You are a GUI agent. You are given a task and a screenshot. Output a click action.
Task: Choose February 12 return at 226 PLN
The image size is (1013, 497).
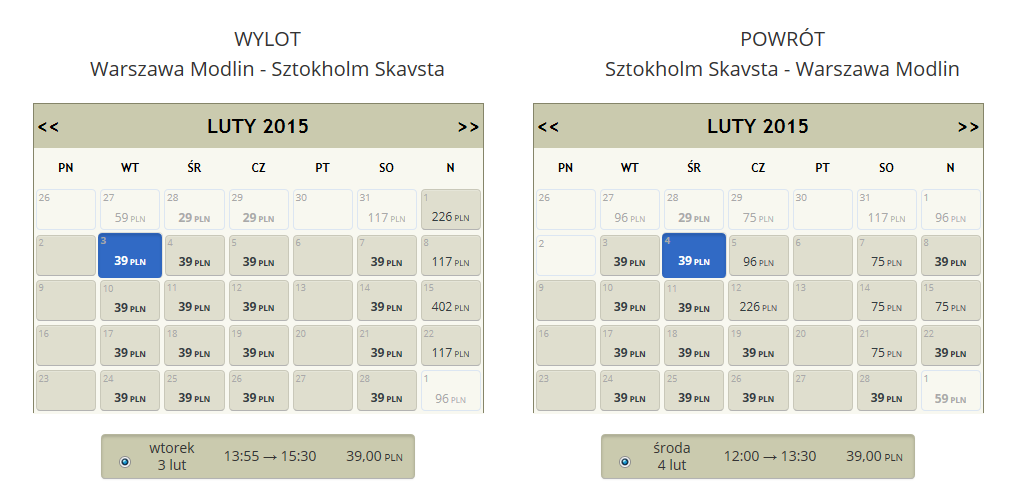tap(758, 301)
